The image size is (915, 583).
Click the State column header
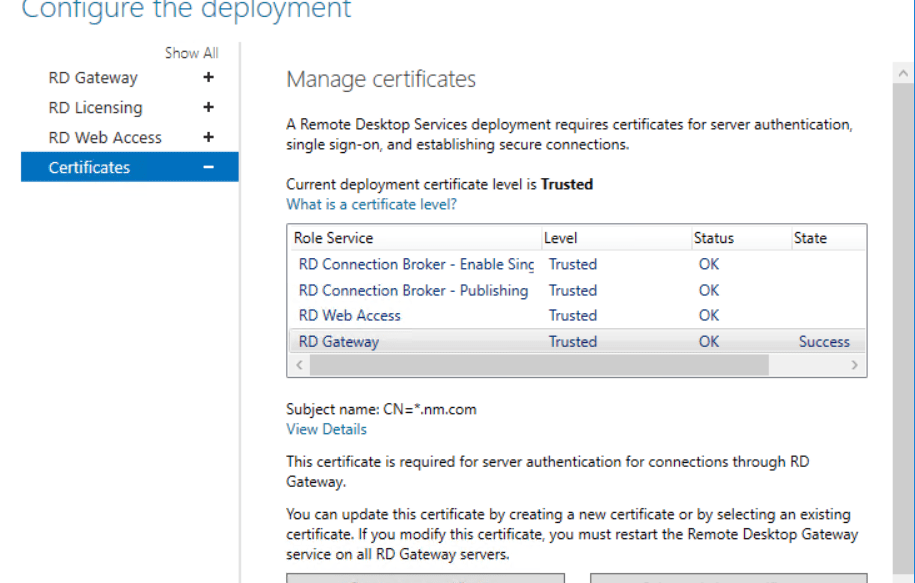point(810,238)
